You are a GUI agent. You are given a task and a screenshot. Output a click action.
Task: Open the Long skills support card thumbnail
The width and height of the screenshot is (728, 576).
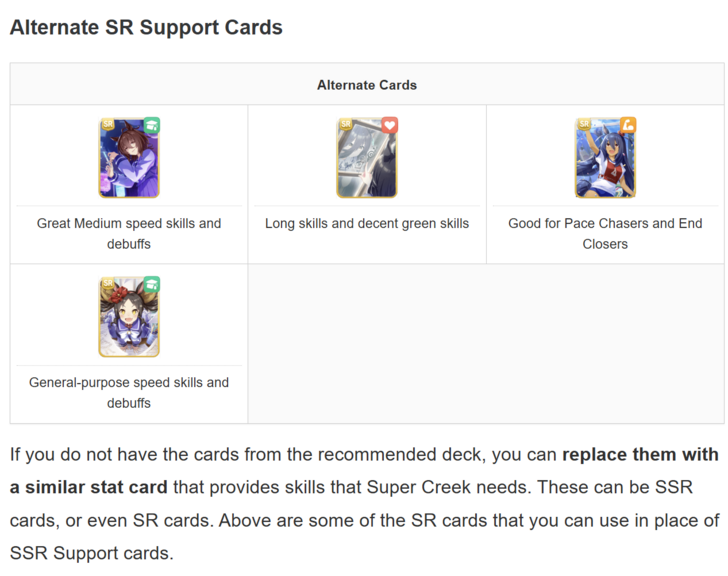click(367, 160)
